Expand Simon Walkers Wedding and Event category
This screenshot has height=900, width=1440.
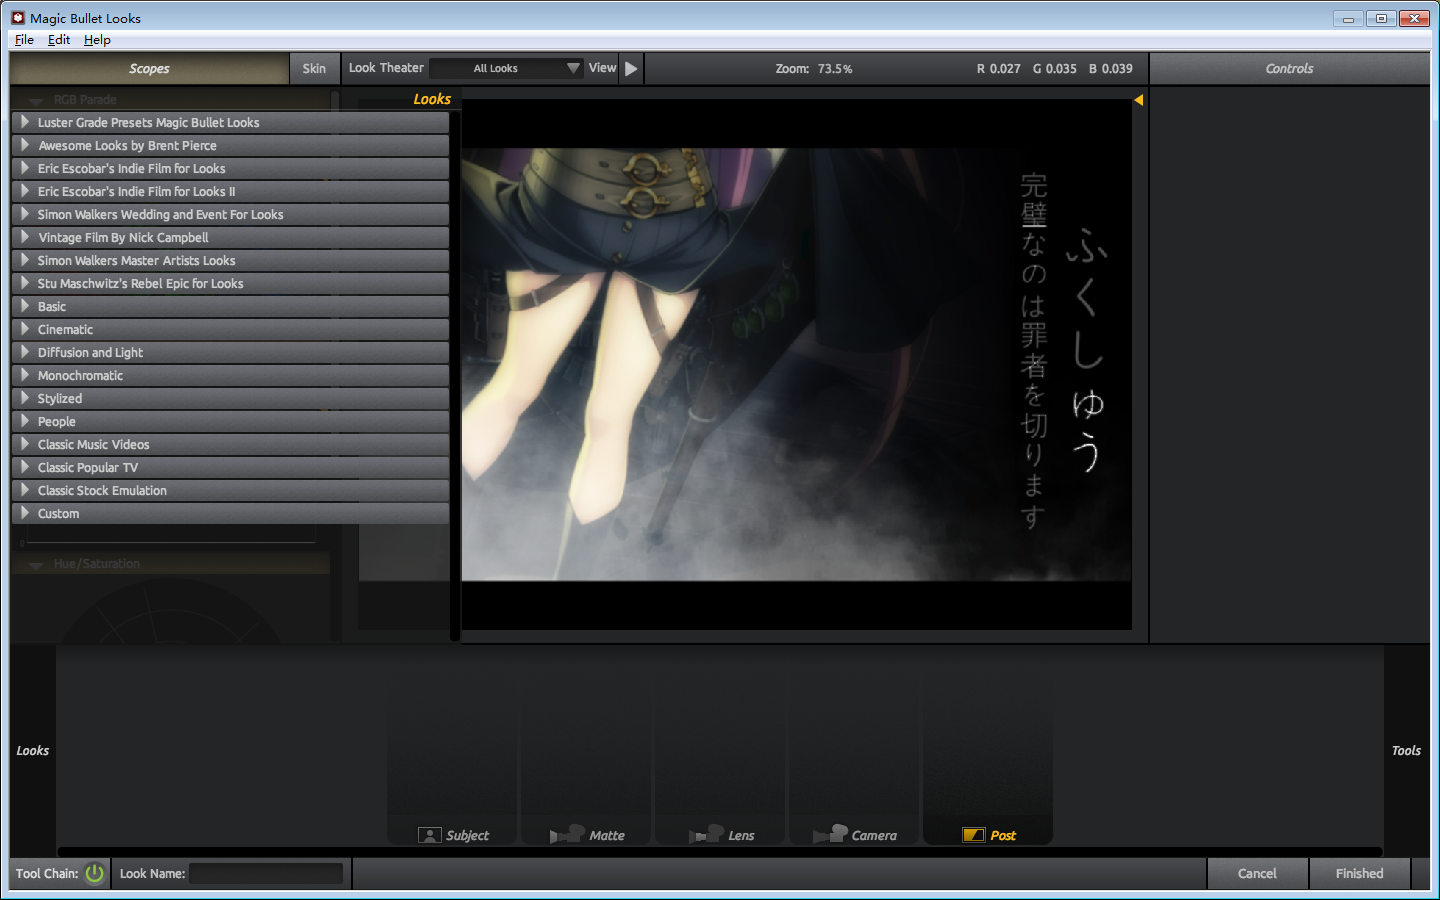(230, 214)
